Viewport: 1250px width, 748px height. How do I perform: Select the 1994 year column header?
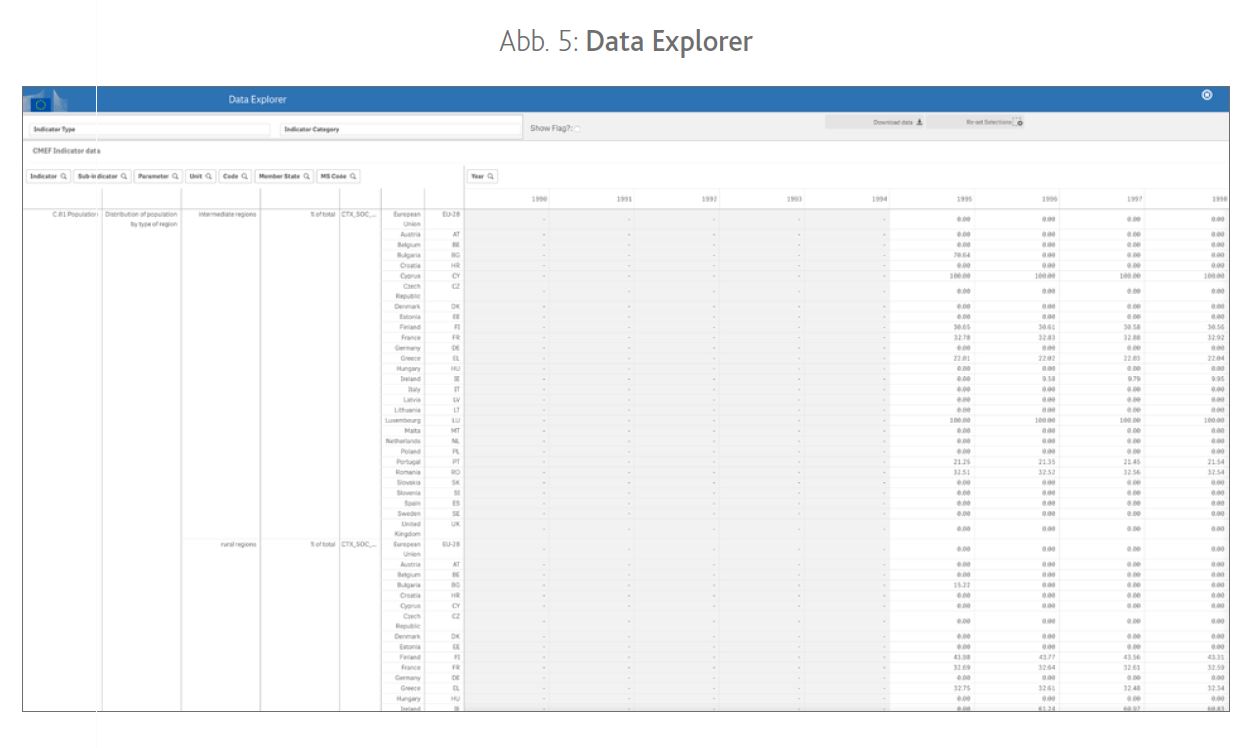point(878,199)
